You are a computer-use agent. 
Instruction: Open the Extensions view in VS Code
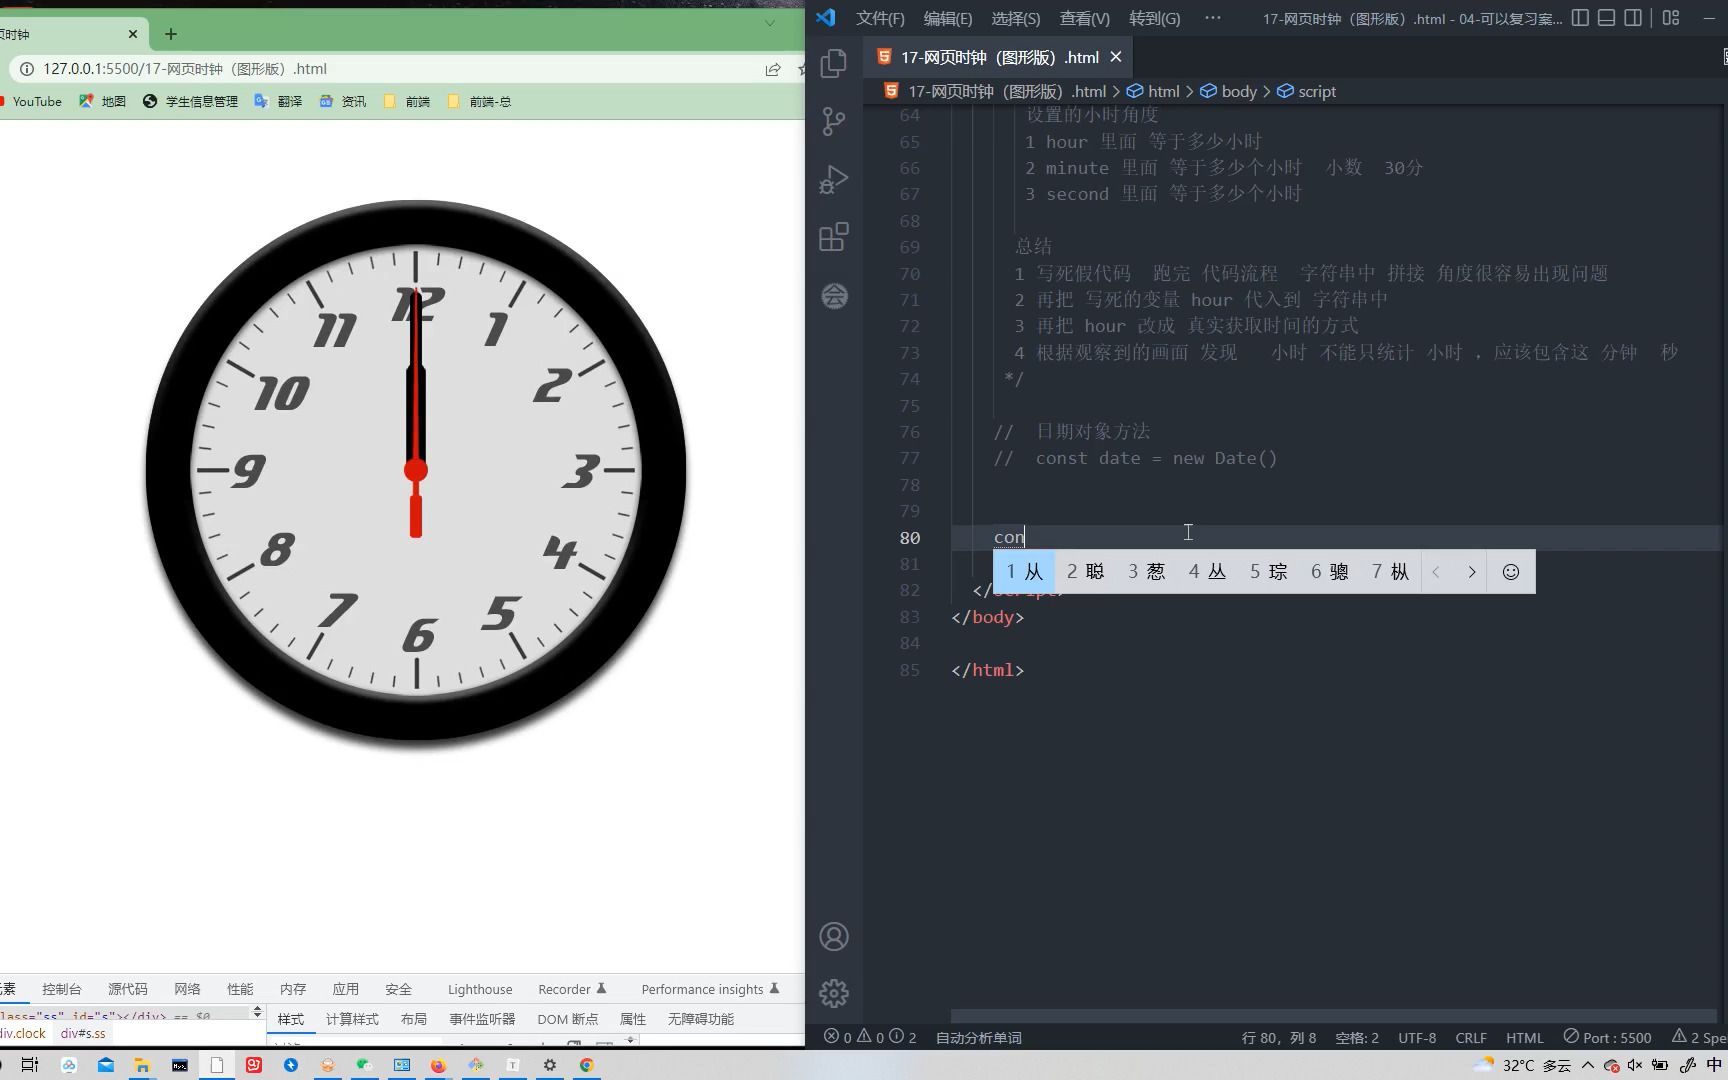(833, 237)
